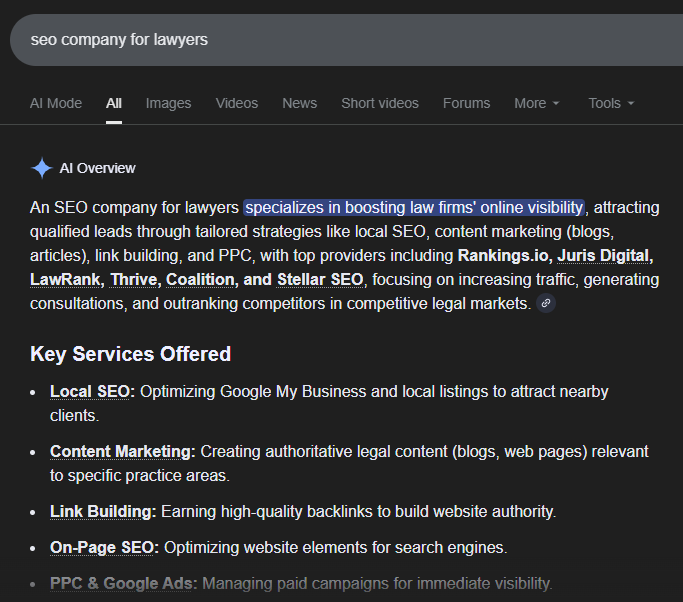
Task: Click the AI Overview sparkle icon
Action: 42,168
